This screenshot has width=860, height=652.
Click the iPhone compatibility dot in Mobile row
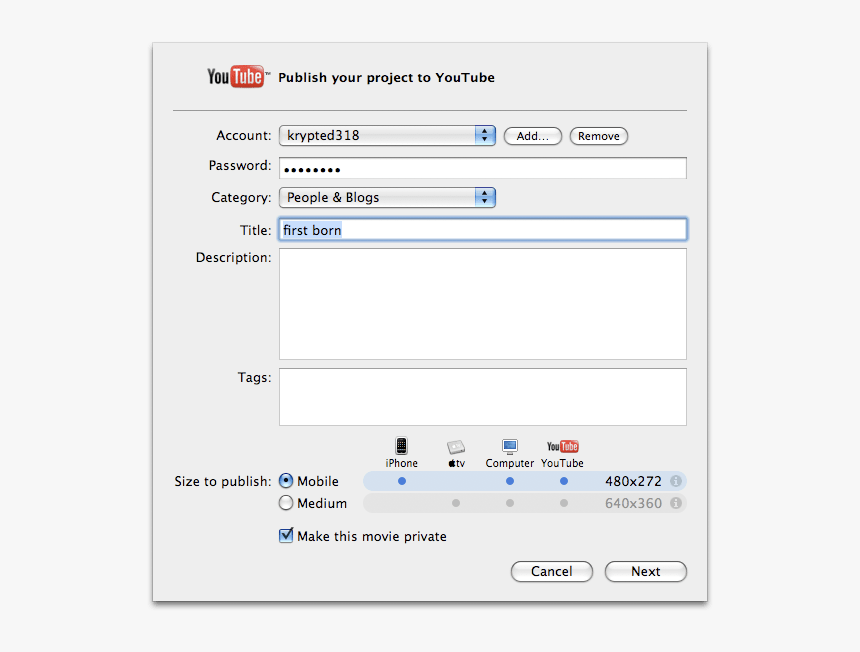[x=402, y=481]
